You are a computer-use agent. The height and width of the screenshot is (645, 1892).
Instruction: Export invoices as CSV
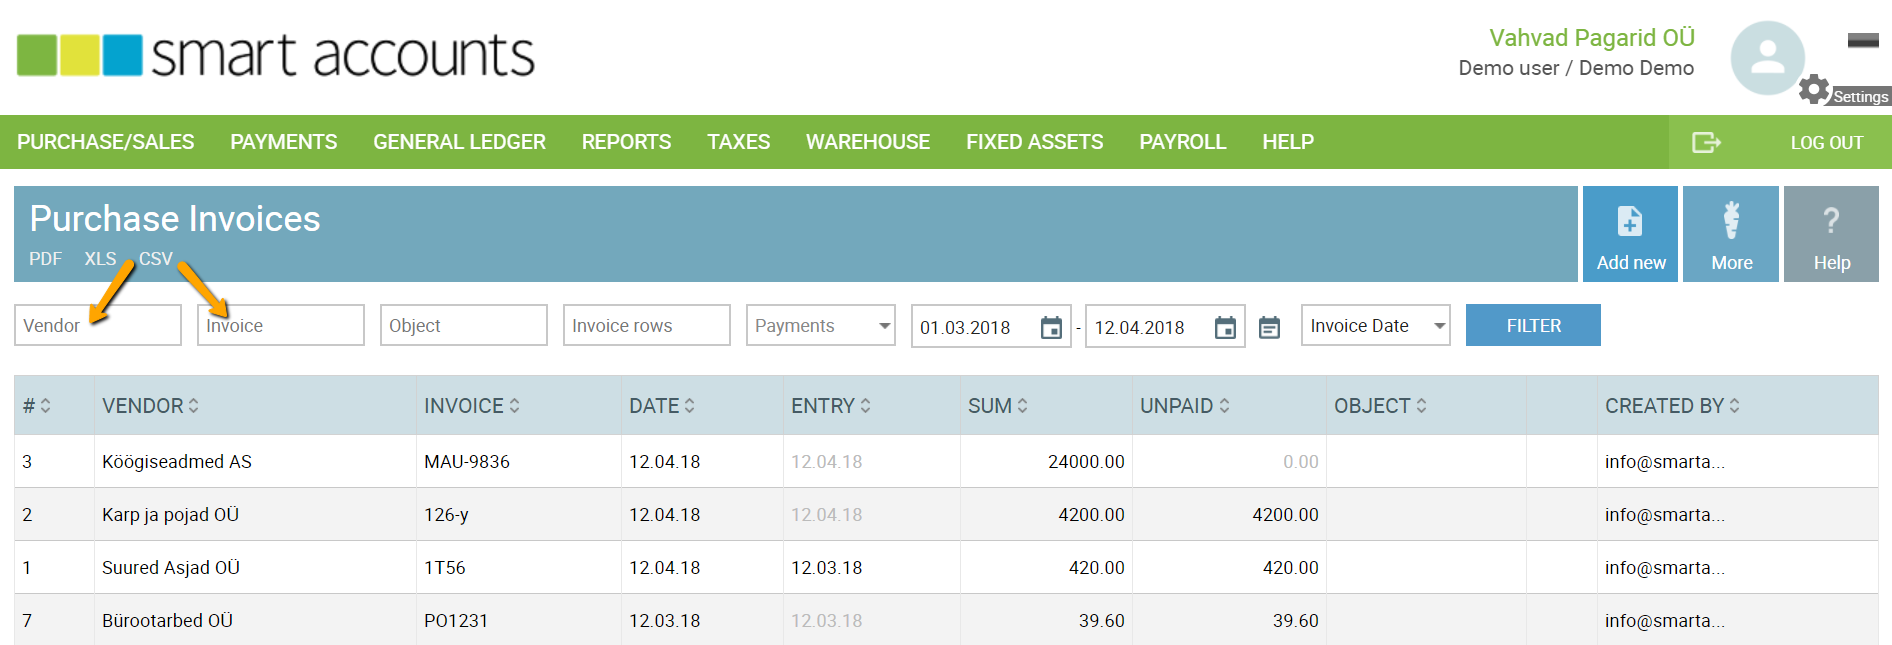click(156, 259)
